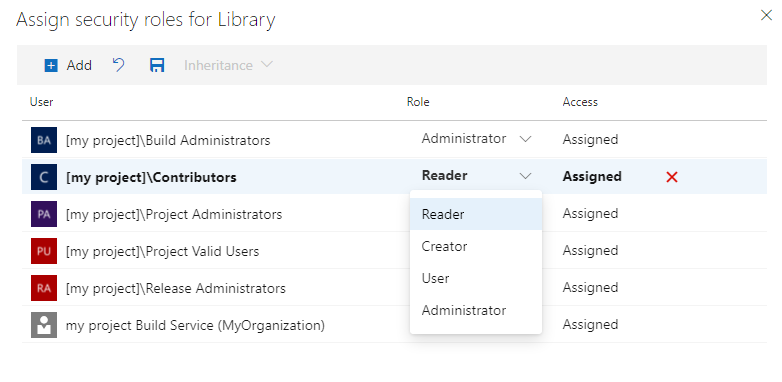Click the Assign security roles for Library title
The width and height of the screenshot is (782, 382).
pos(146,20)
